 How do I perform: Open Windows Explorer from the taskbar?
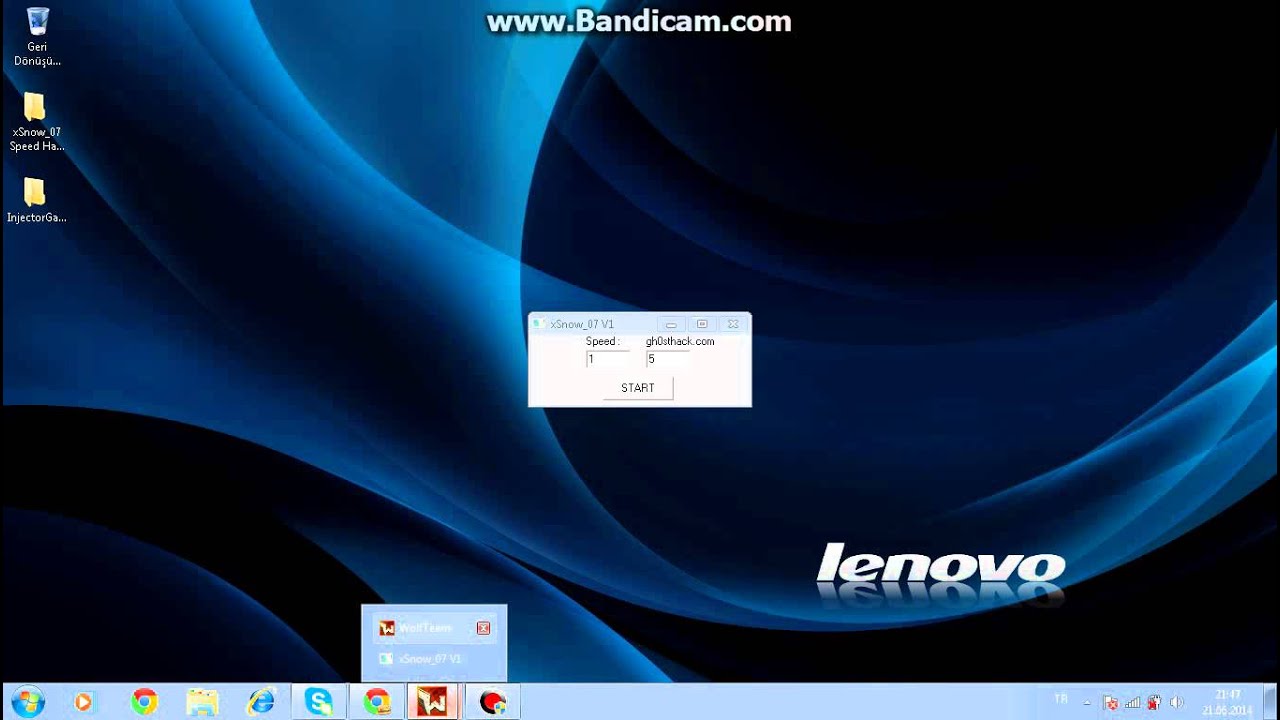point(202,702)
